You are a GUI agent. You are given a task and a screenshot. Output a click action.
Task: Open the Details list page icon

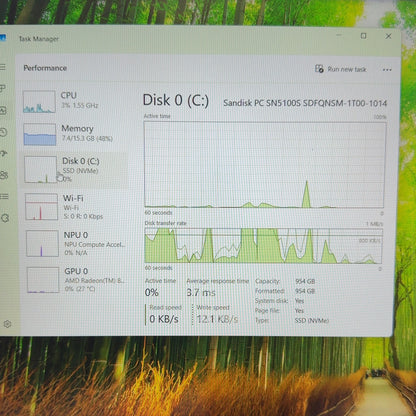[4, 197]
